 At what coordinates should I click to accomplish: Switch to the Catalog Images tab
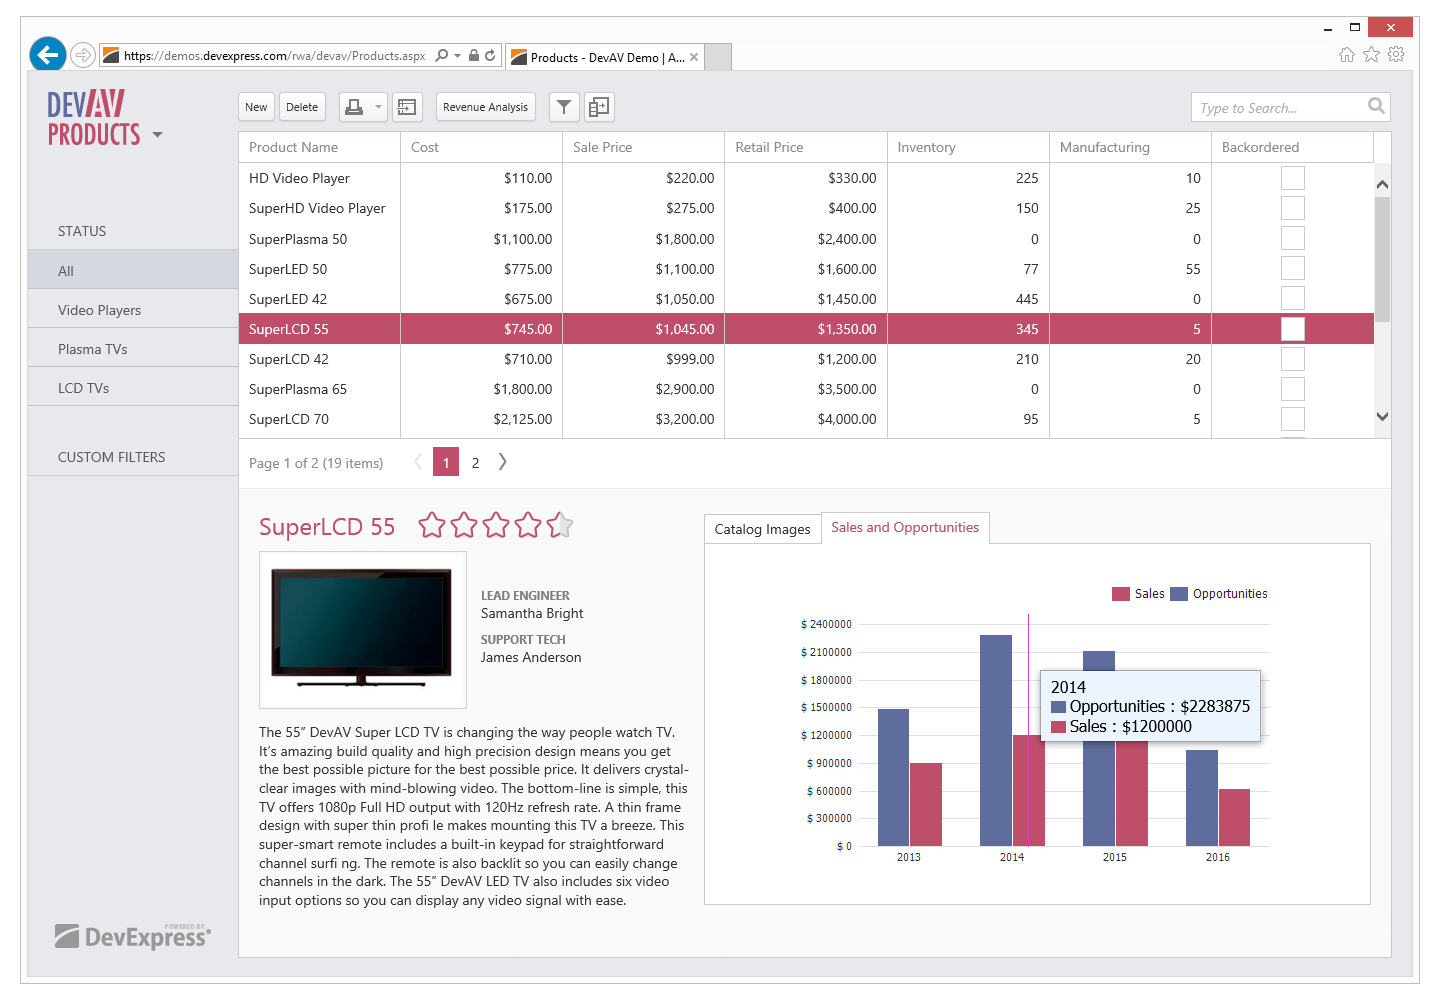[762, 528]
